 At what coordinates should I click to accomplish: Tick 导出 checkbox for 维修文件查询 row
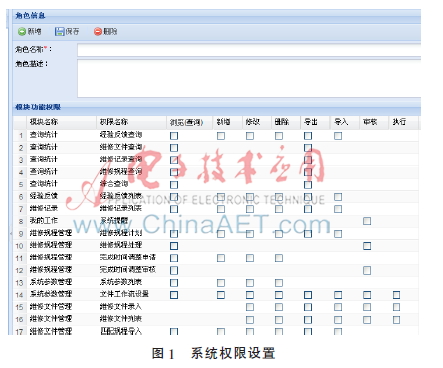308,148
